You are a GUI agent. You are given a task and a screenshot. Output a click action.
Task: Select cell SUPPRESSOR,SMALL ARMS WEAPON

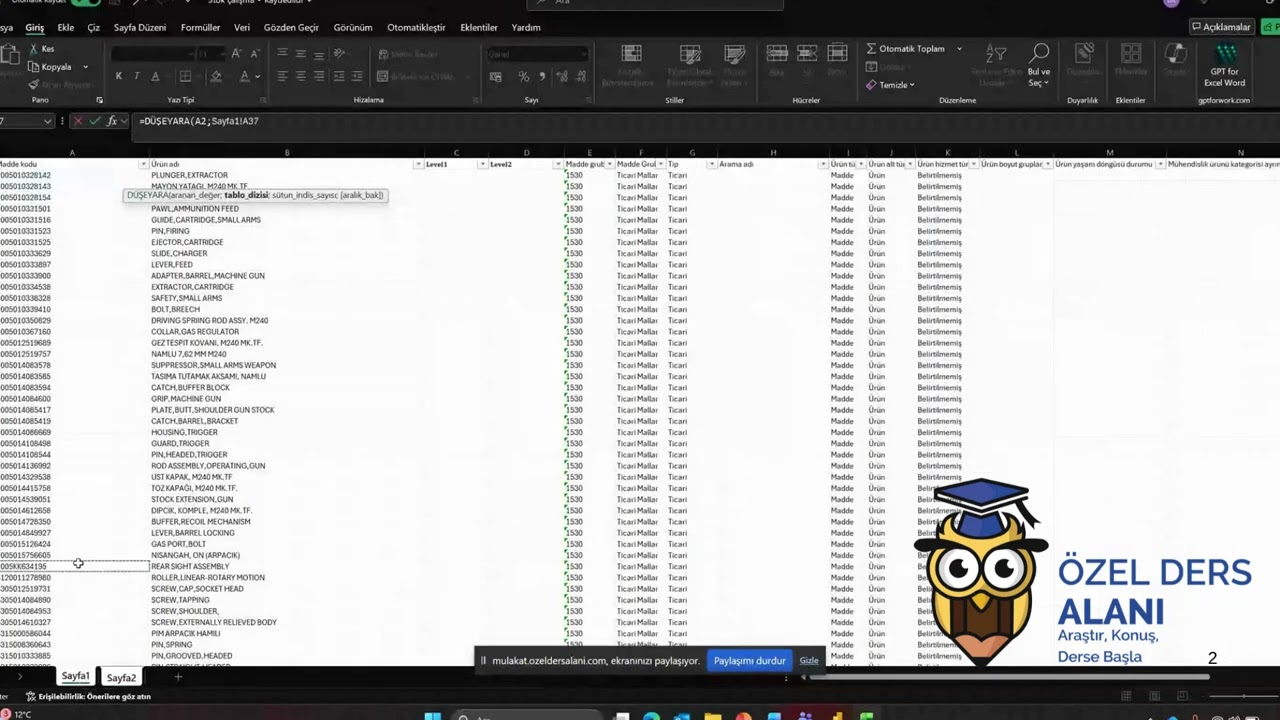[286, 365]
